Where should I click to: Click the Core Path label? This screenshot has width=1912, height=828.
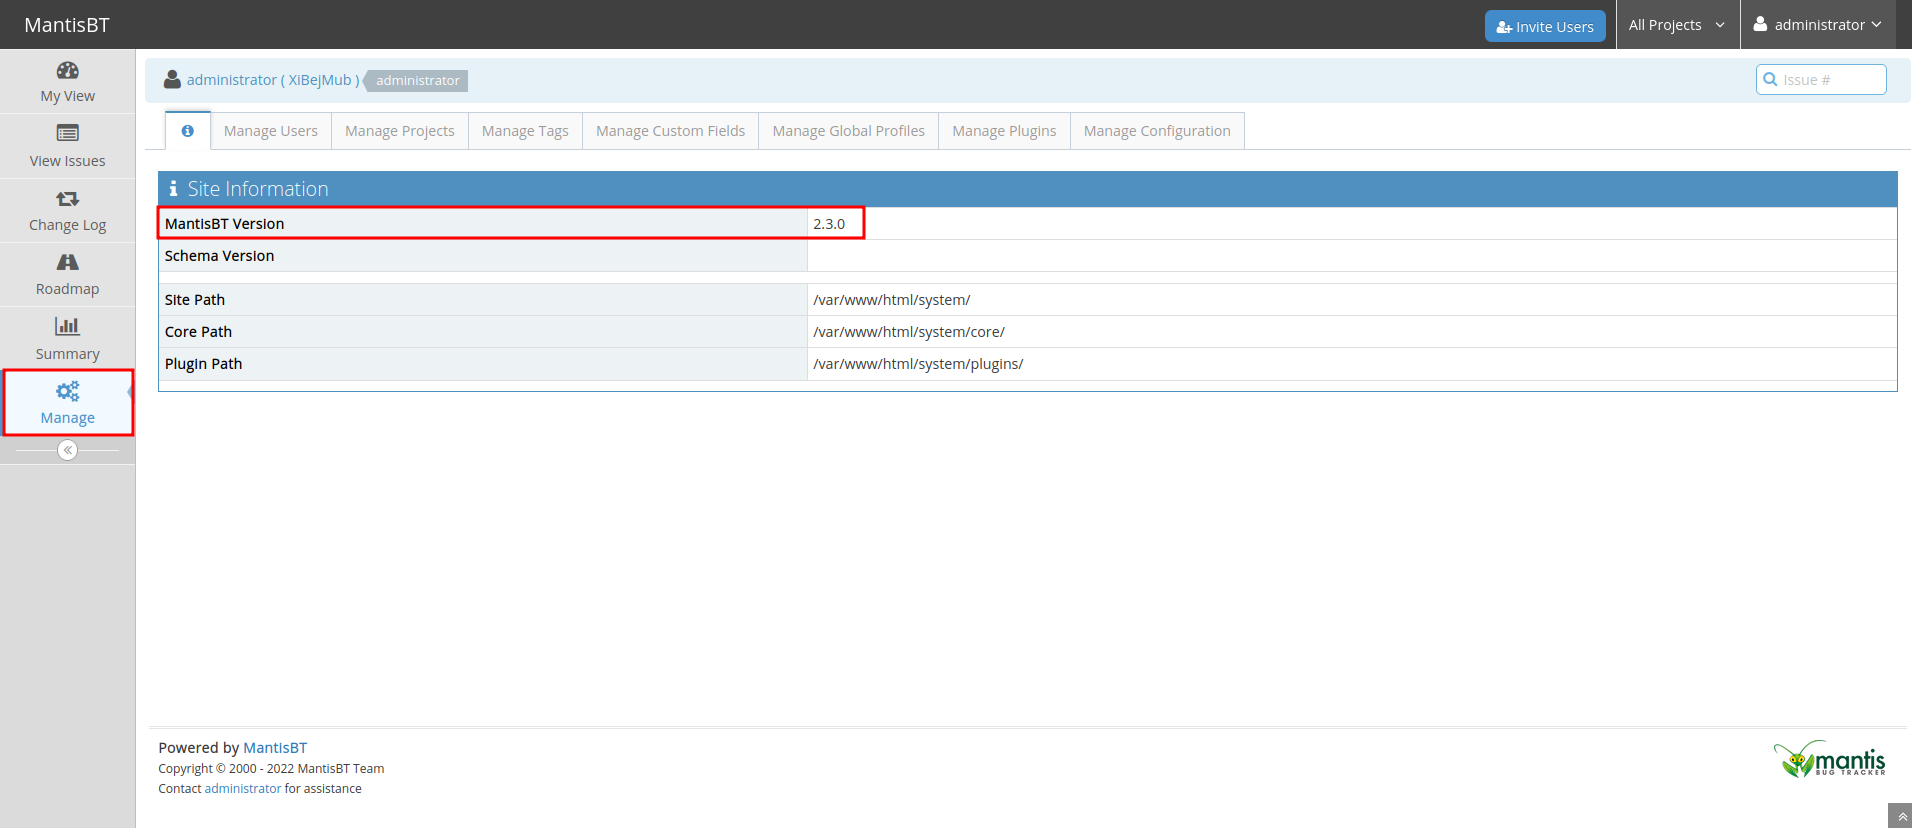click(198, 332)
